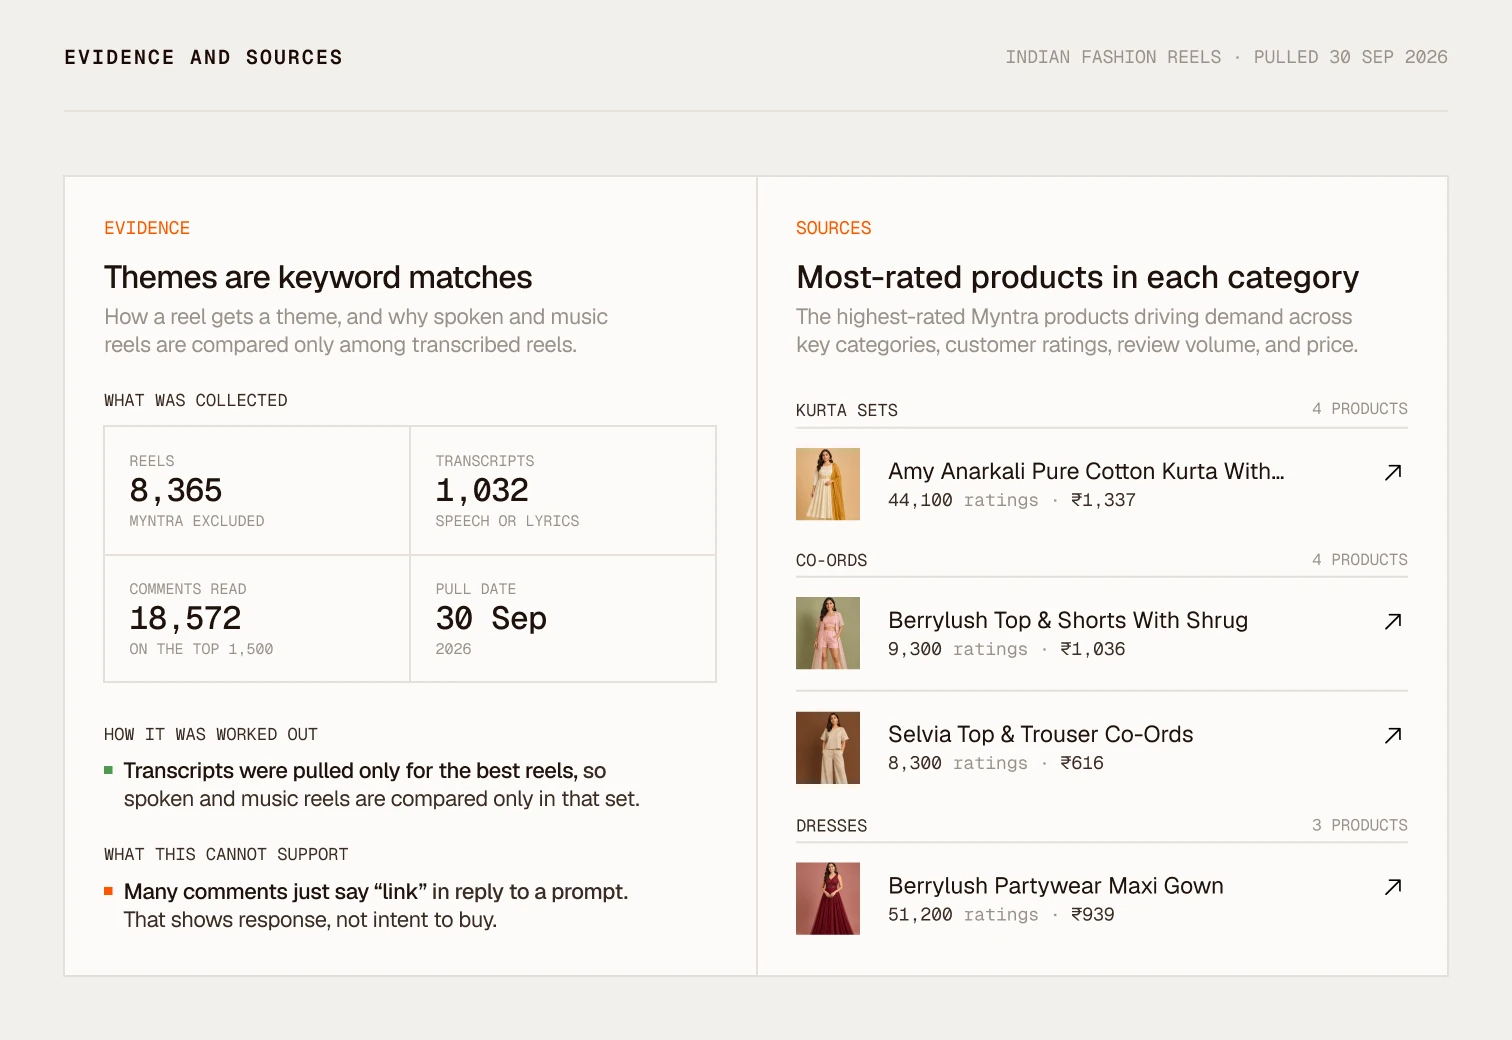
Task: View the Berrylush Maxi Gown thumbnail
Action: [x=828, y=899]
